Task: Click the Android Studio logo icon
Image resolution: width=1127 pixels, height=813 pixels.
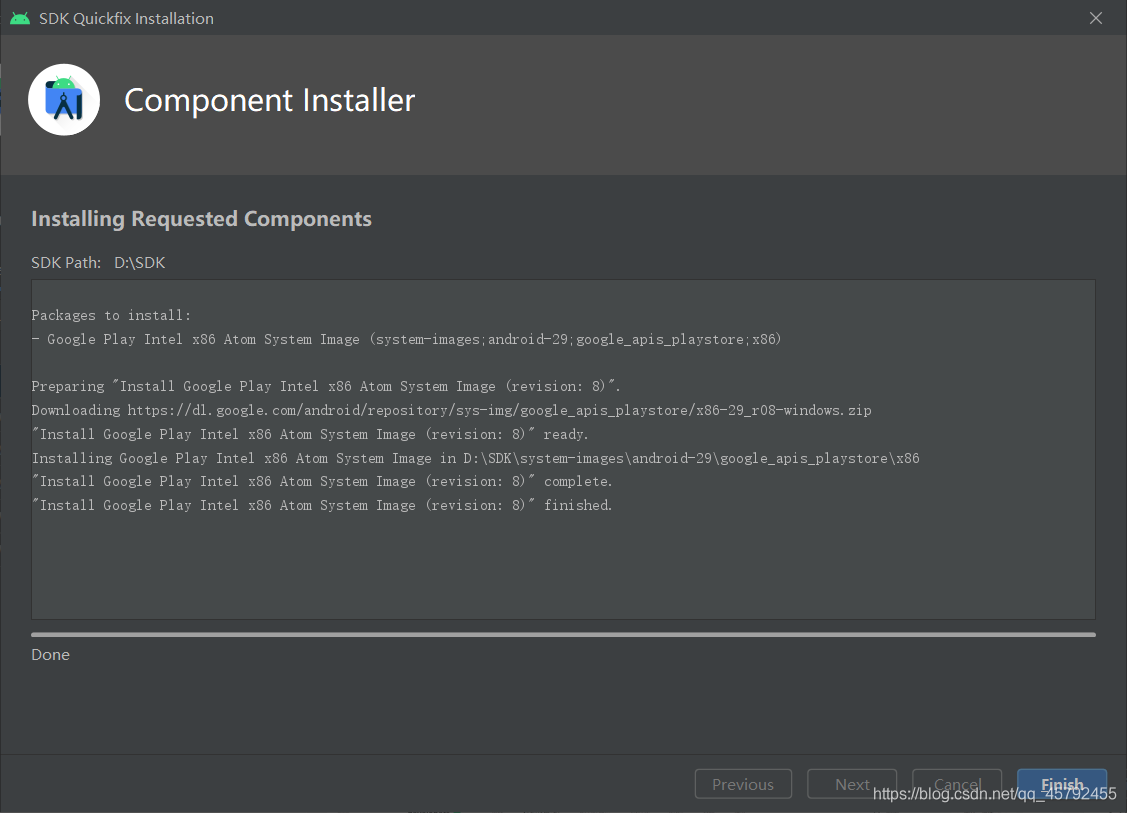Action: (x=64, y=100)
